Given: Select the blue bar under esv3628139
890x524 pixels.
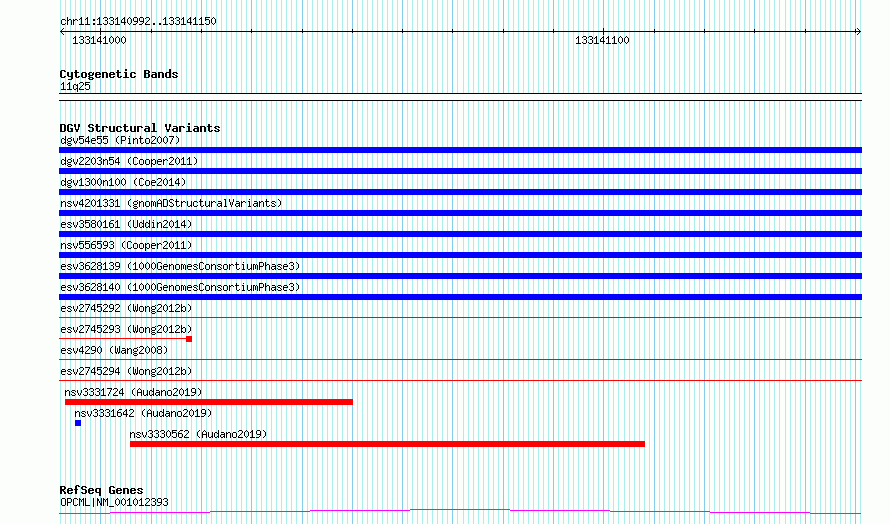Looking at the screenshot, I should pyautogui.click(x=460, y=276).
